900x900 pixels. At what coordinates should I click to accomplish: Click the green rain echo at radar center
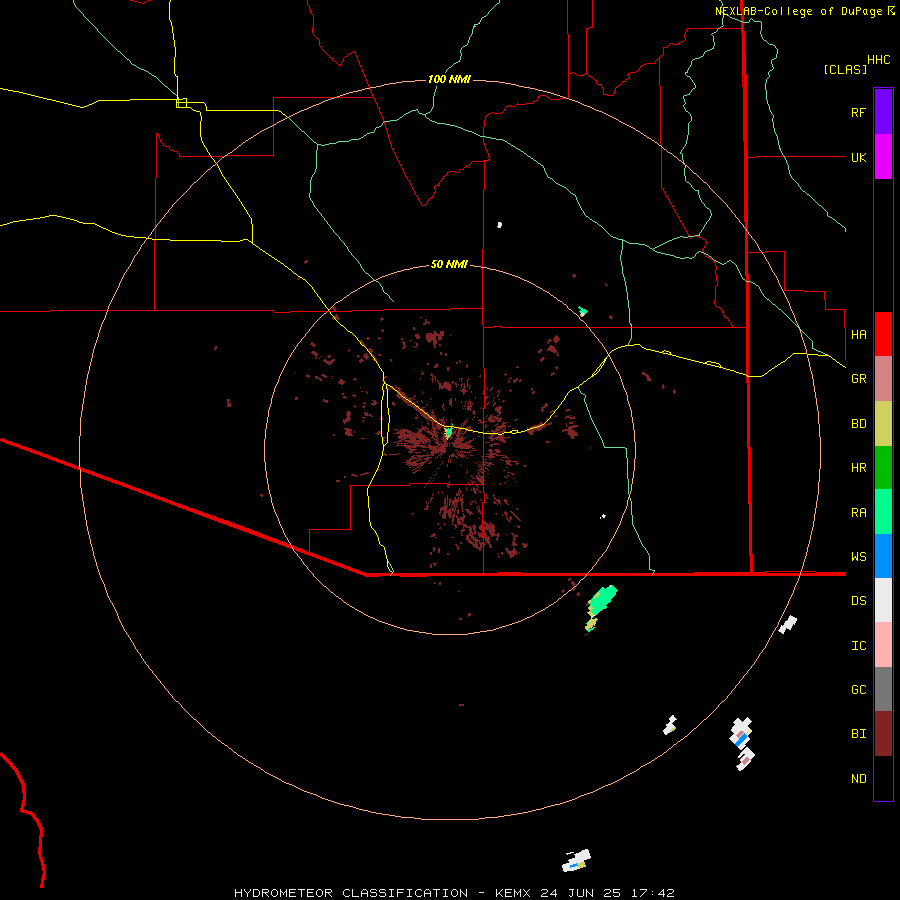[x=449, y=432]
